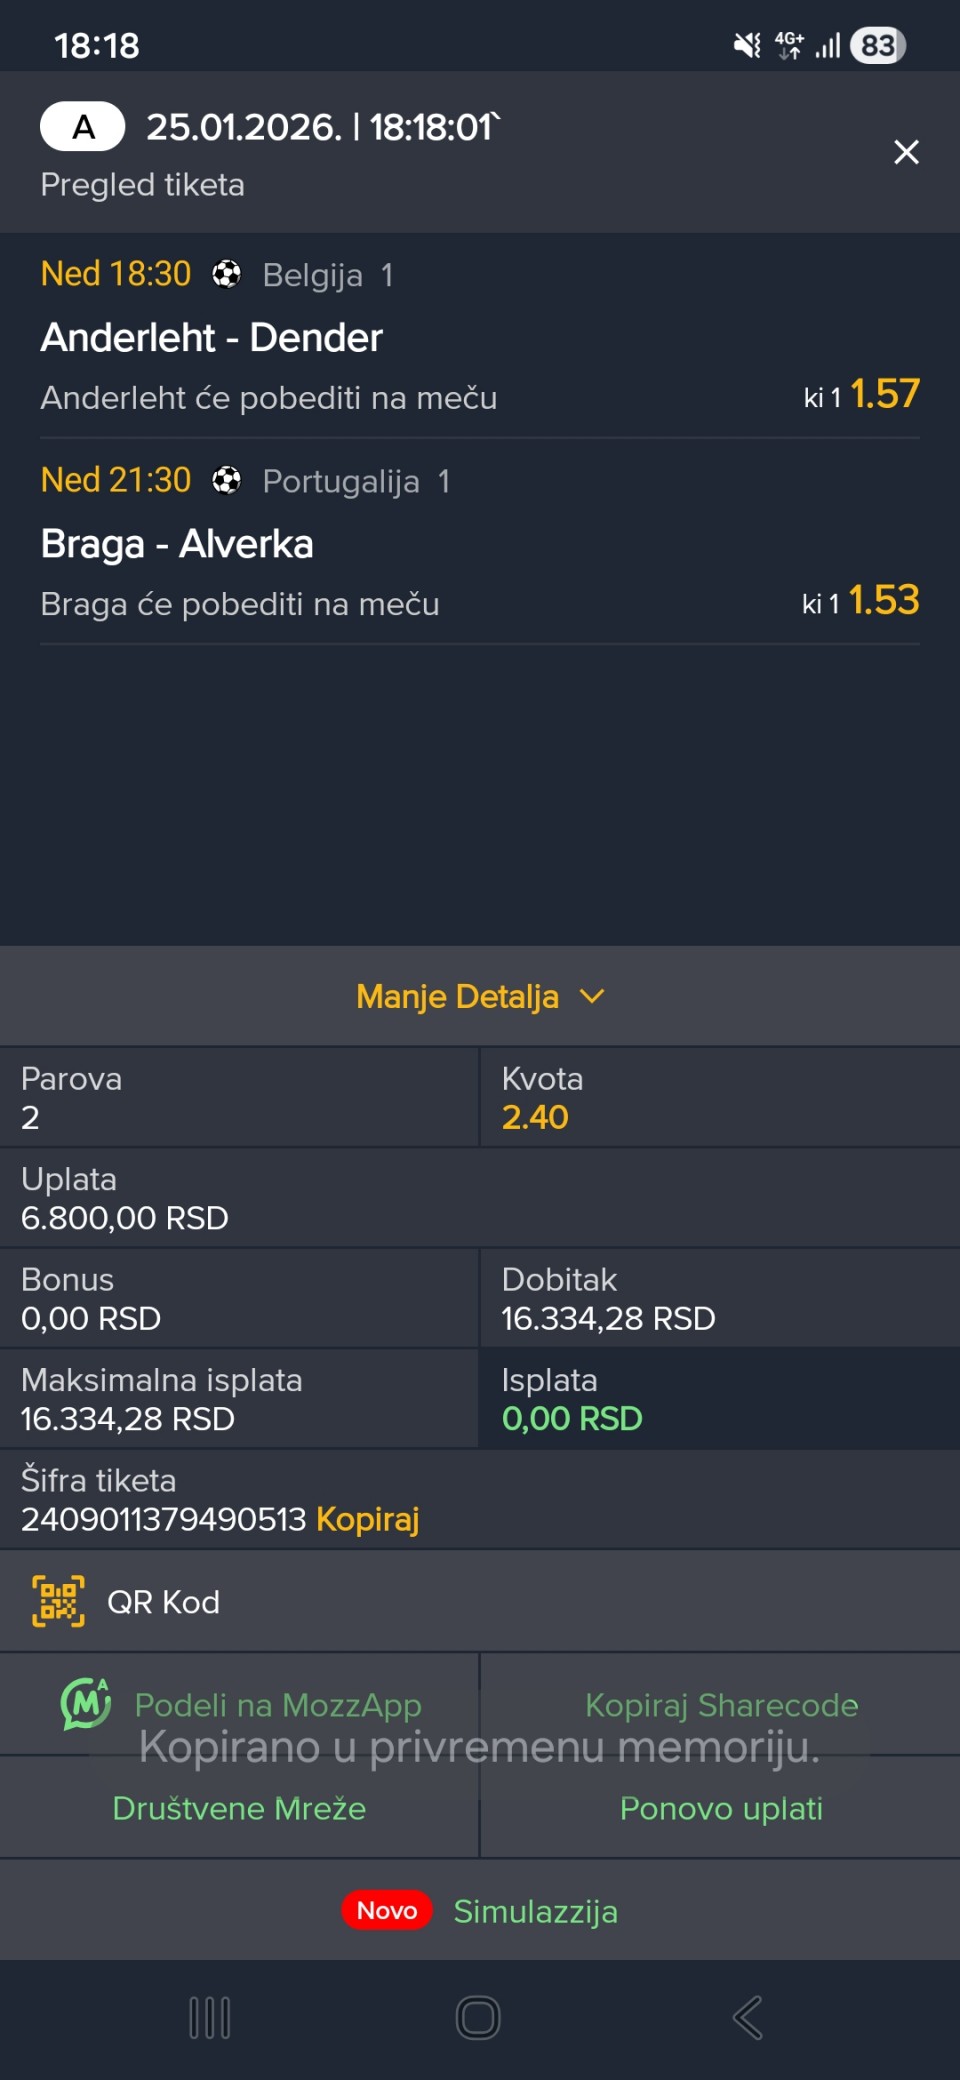Open the QR Kod icon
960x2080 pixels.
[58, 1601]
